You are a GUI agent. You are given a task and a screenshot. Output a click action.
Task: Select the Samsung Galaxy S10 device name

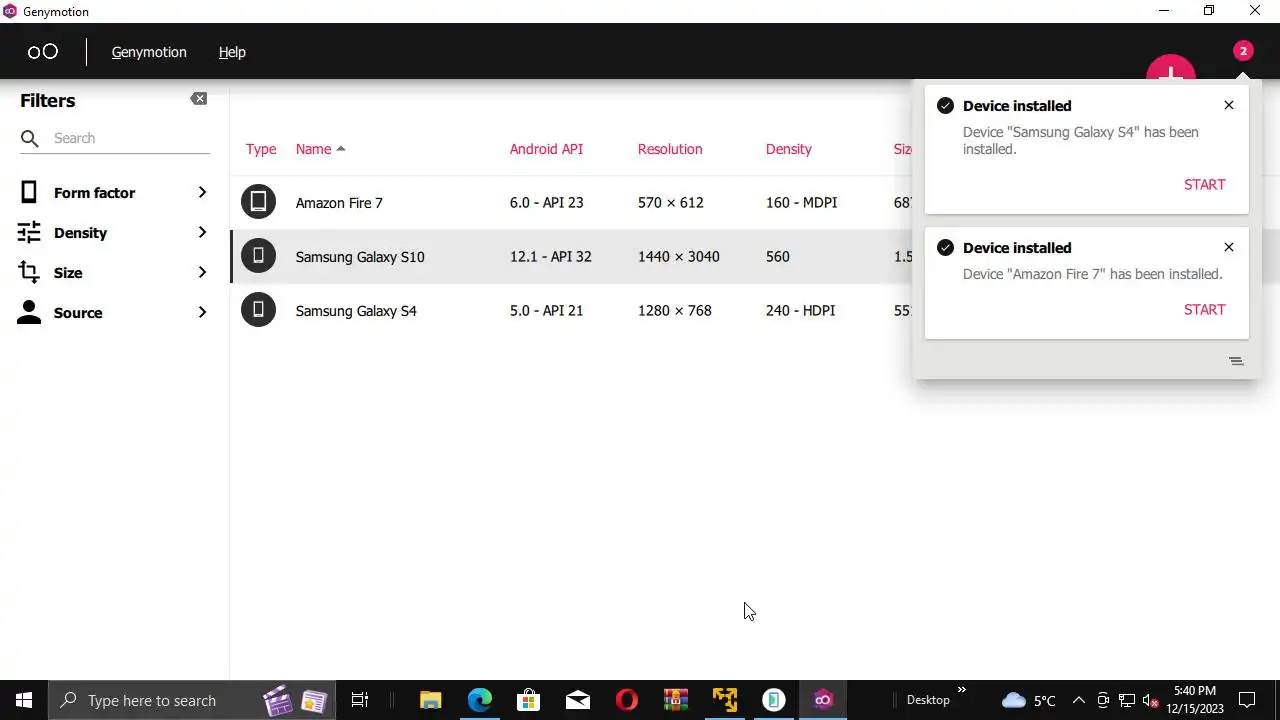(360, 257)
